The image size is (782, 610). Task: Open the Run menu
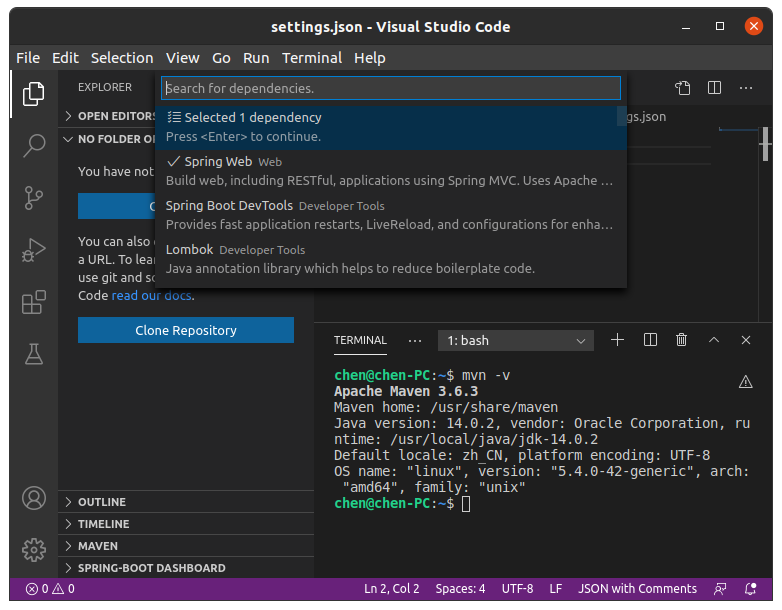point(256,58)
